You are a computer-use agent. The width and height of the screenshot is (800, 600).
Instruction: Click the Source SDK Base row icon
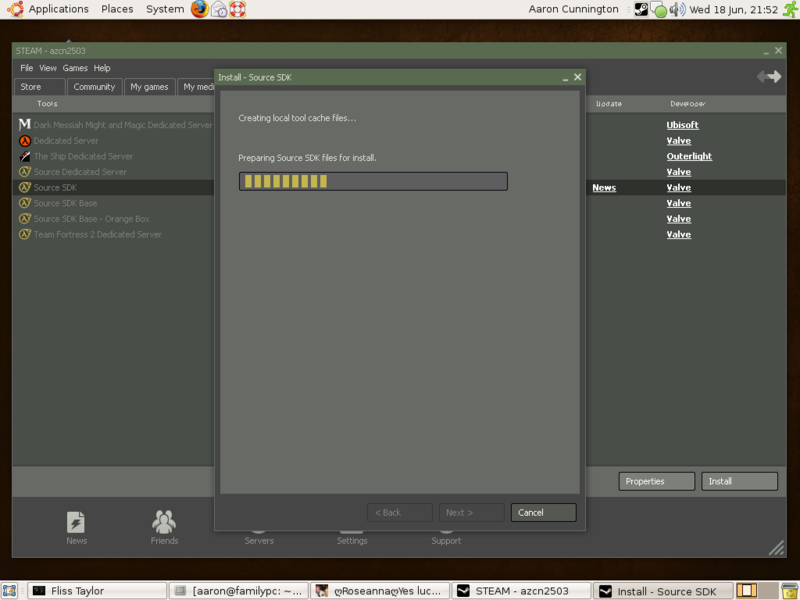[x=24, y=203]
